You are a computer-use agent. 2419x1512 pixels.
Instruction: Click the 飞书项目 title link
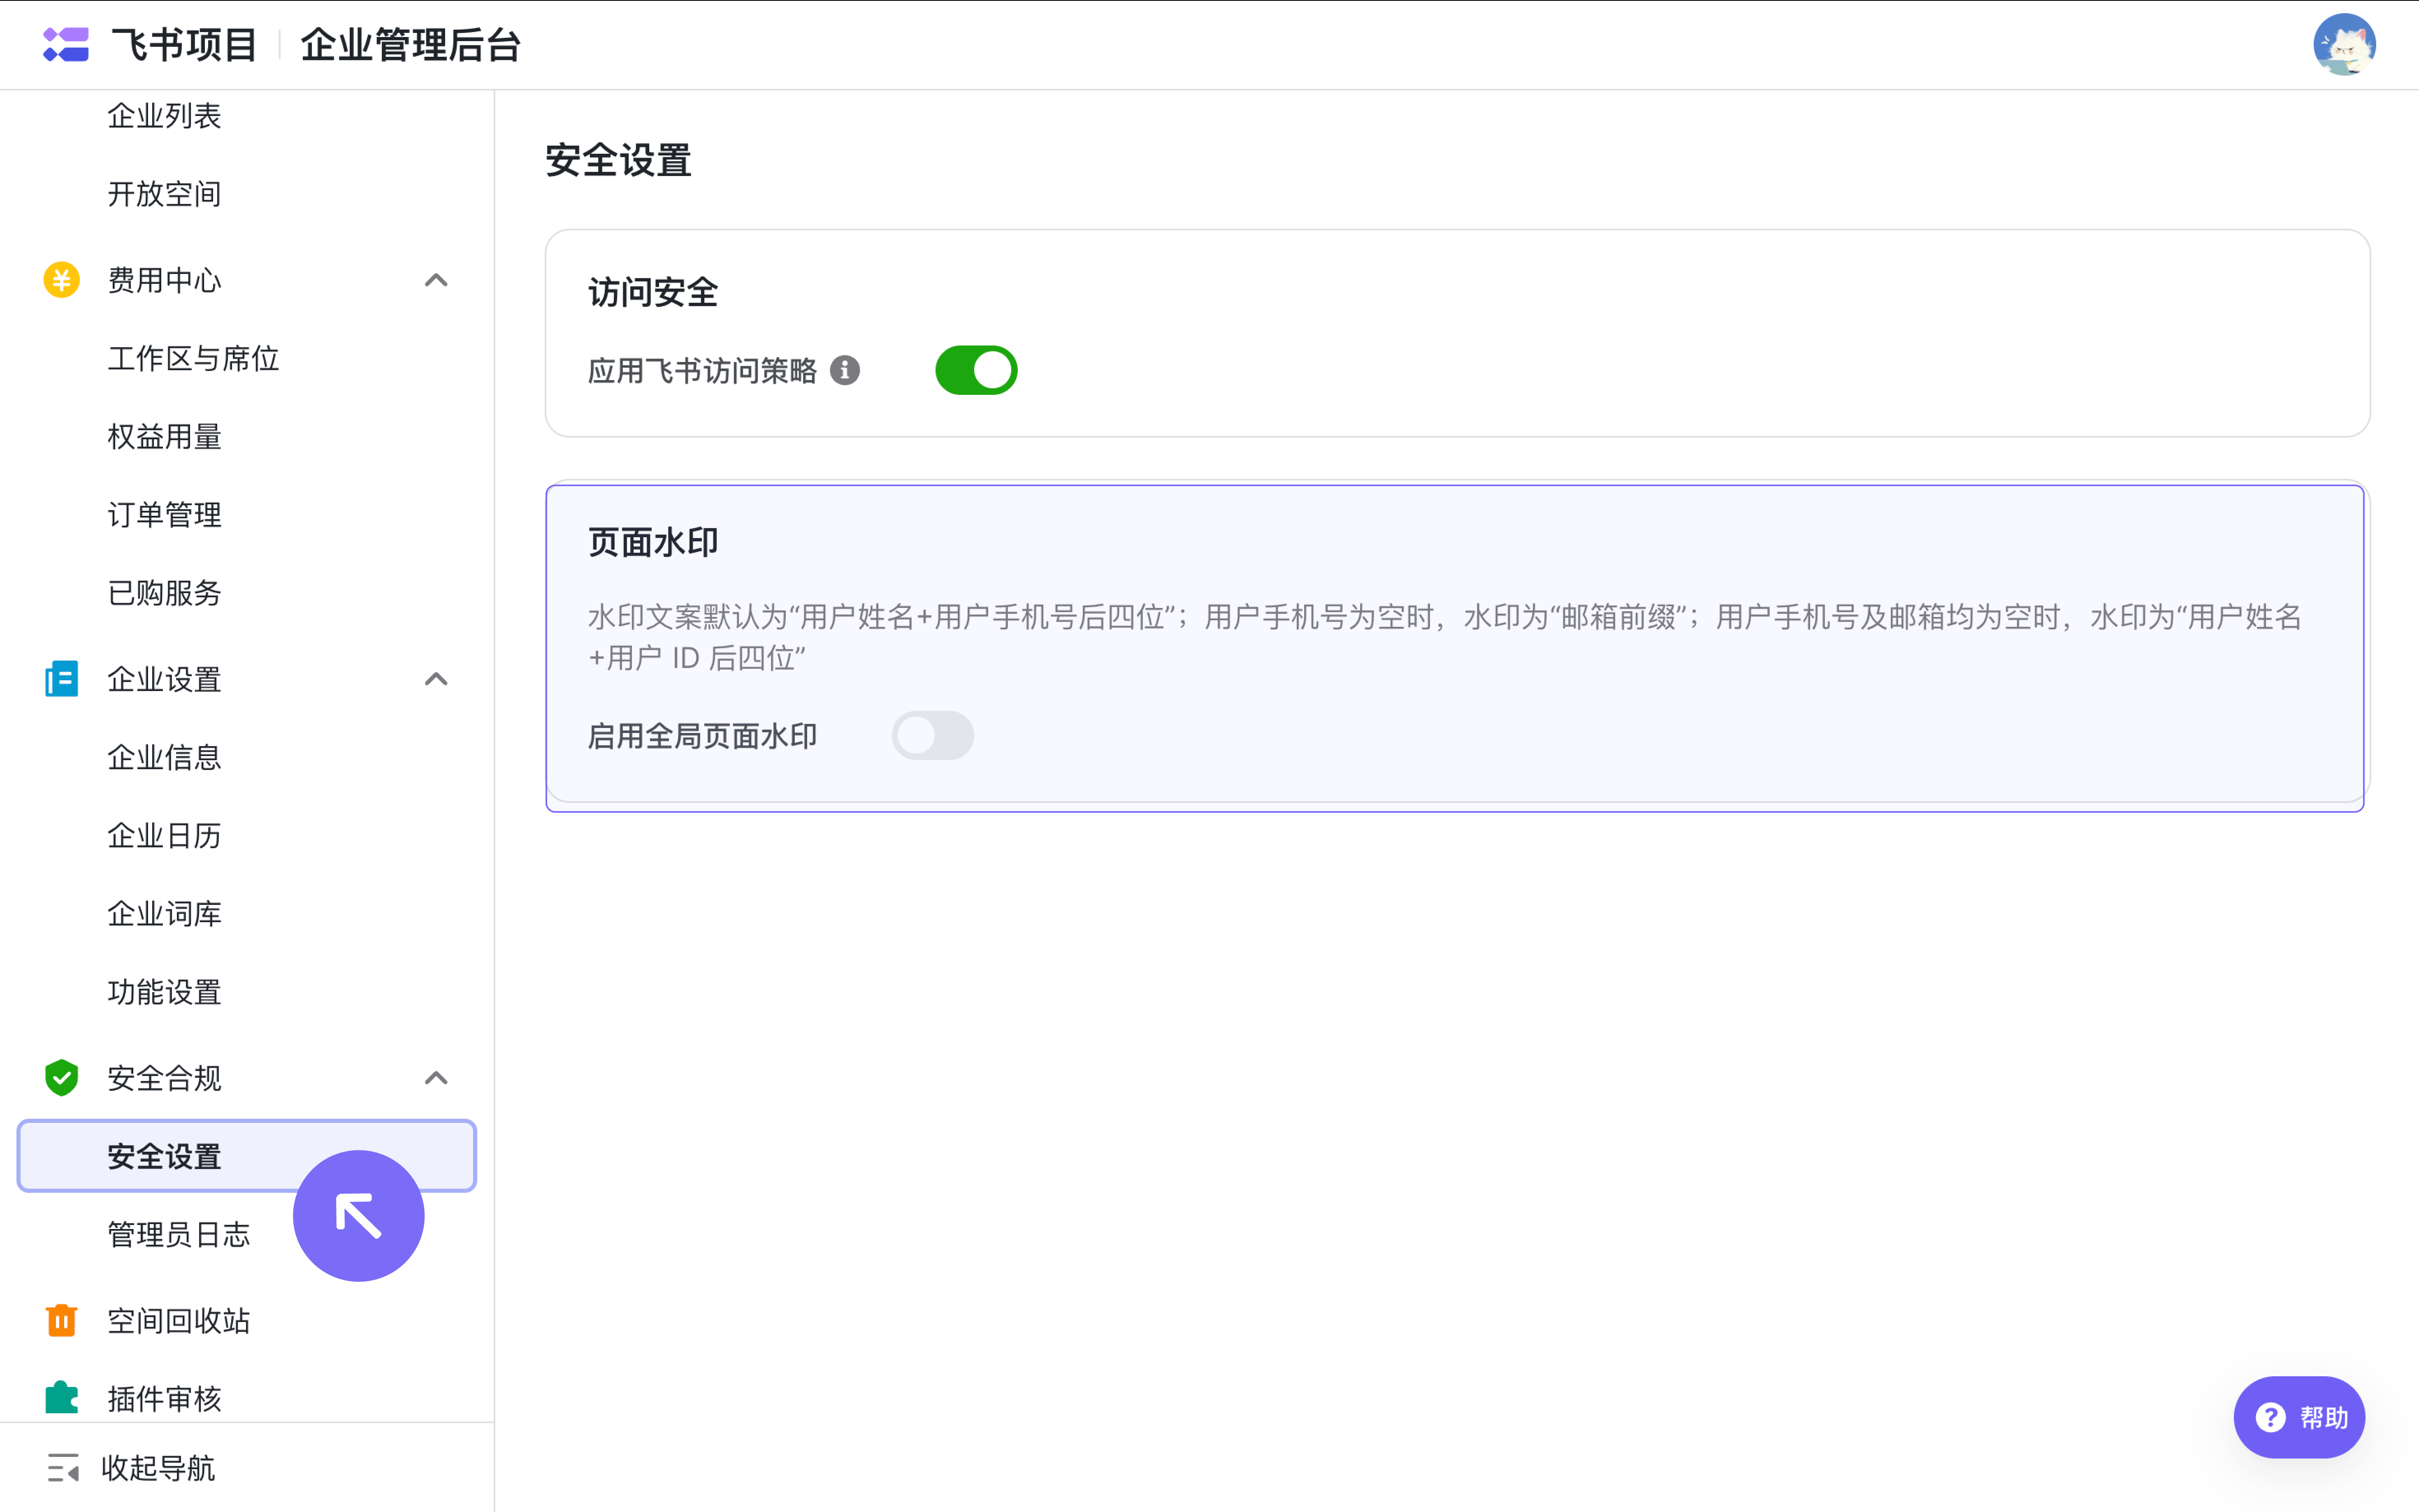[184, 45]
